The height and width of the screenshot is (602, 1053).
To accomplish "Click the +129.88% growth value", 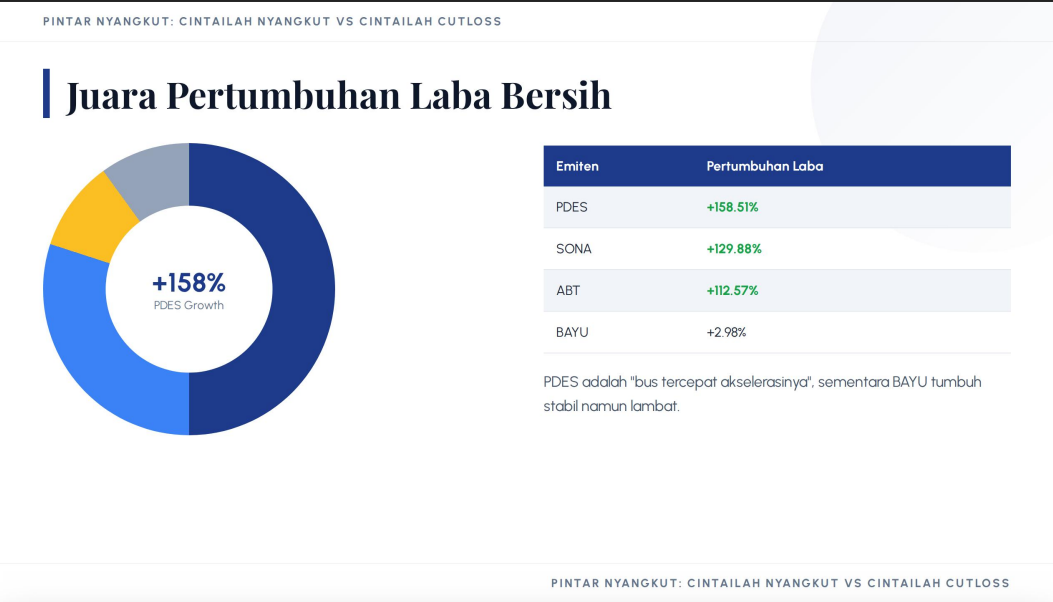I will 734,249.
